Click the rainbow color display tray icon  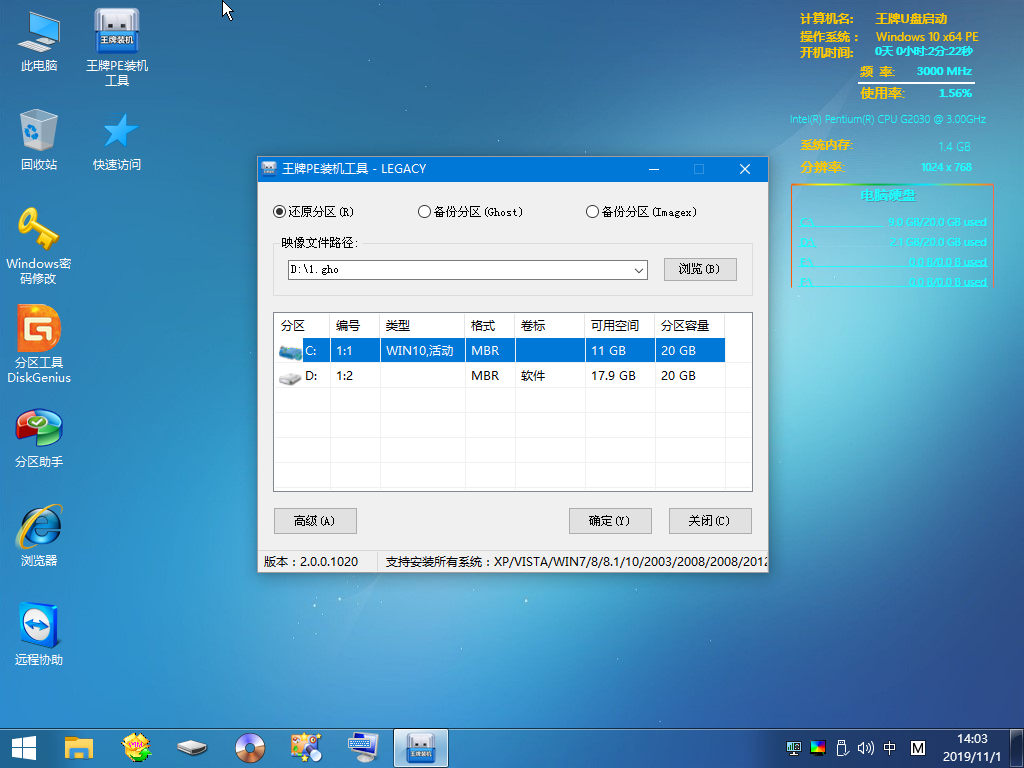point(818,748)
